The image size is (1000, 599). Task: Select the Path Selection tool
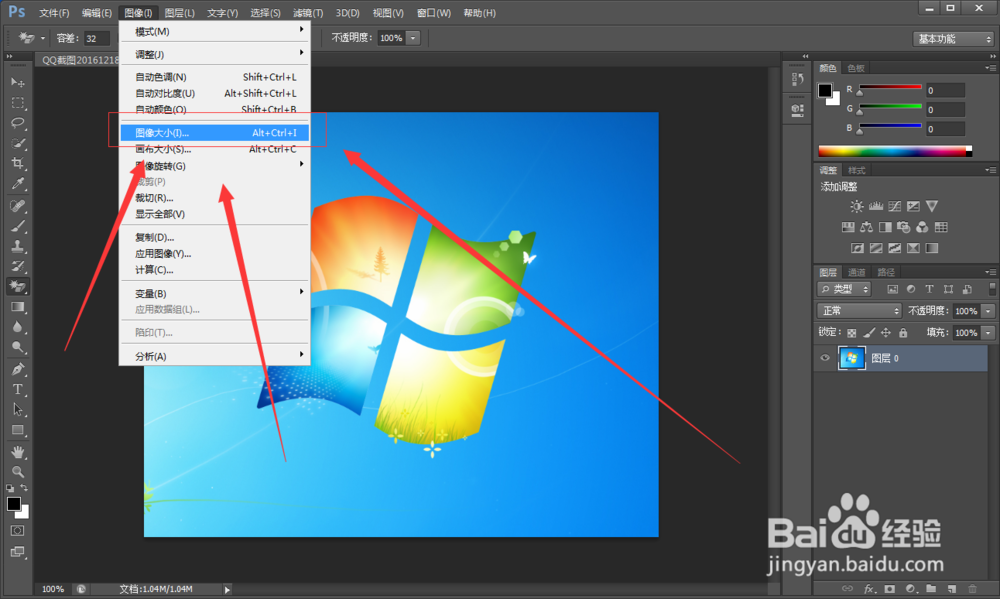click(17, 410)
